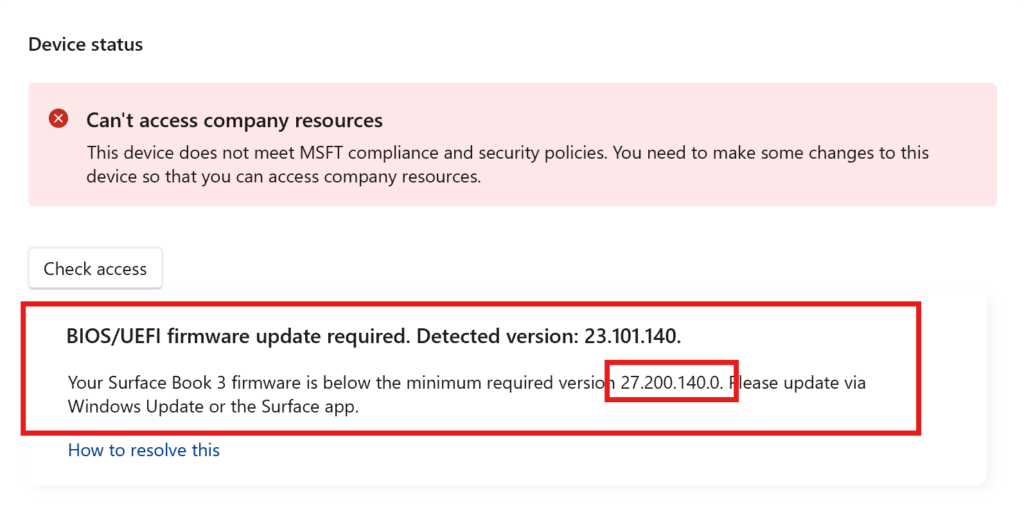Select the Can't access company resources title
1024x532 pixels.
pyautogui.click(x=234, y=121)
